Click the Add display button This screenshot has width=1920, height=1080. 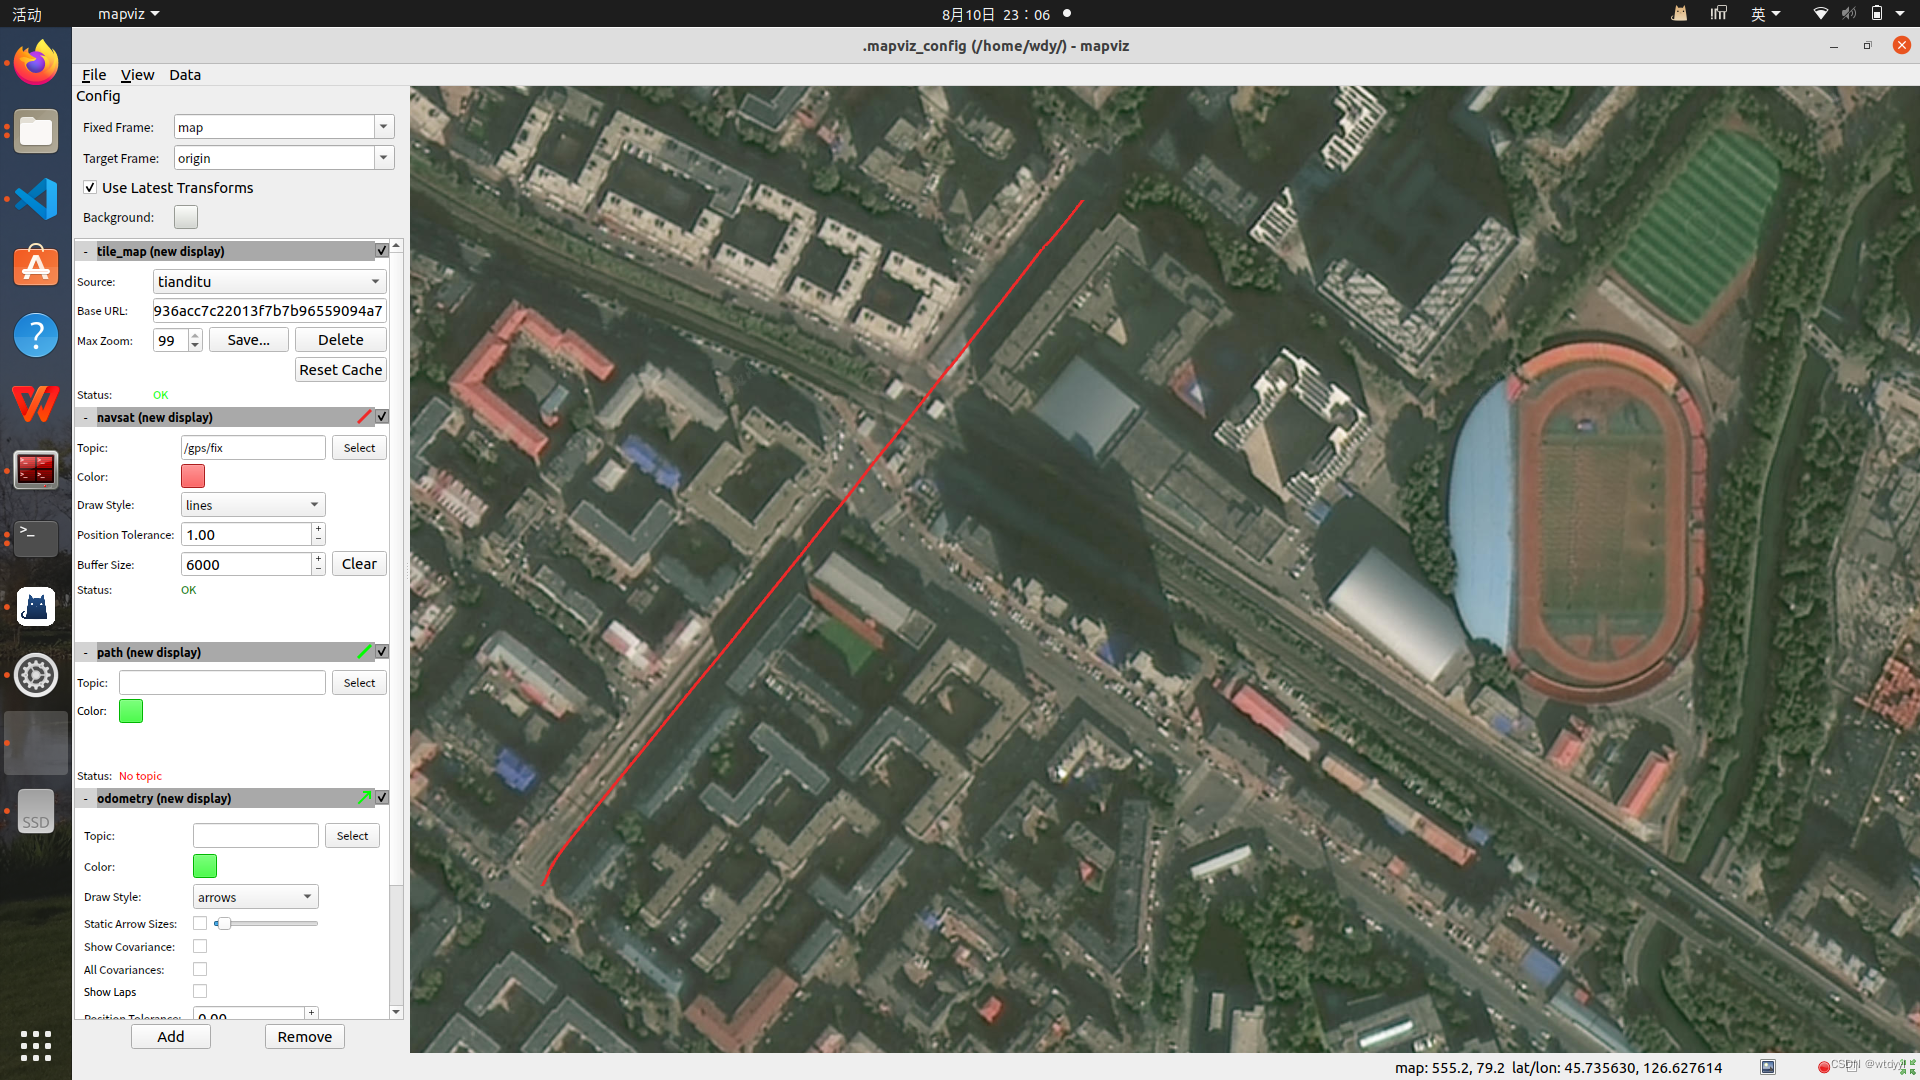coord(170,1037)
